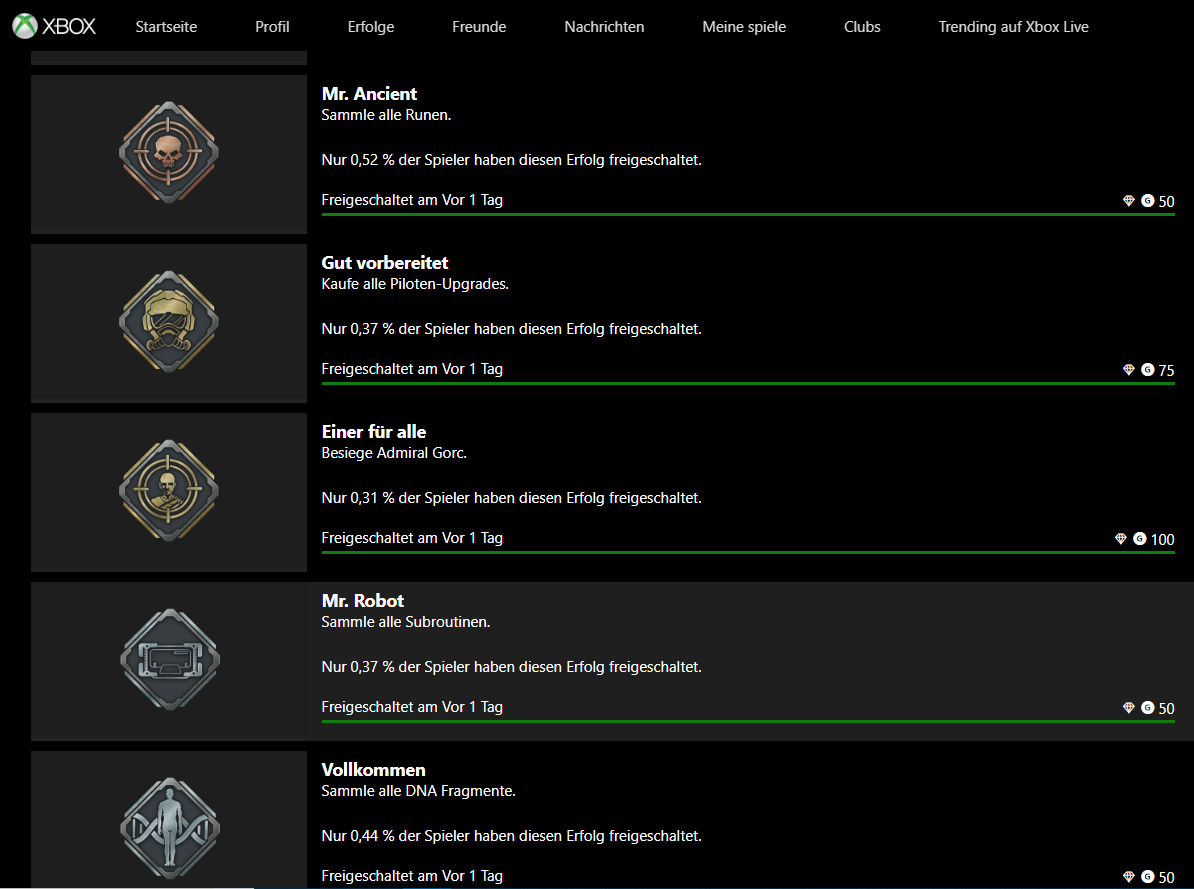The height and width of the screenshot is (889, 1194).
Task: Open the Profil menu item
Action: (x=272, y=27)
